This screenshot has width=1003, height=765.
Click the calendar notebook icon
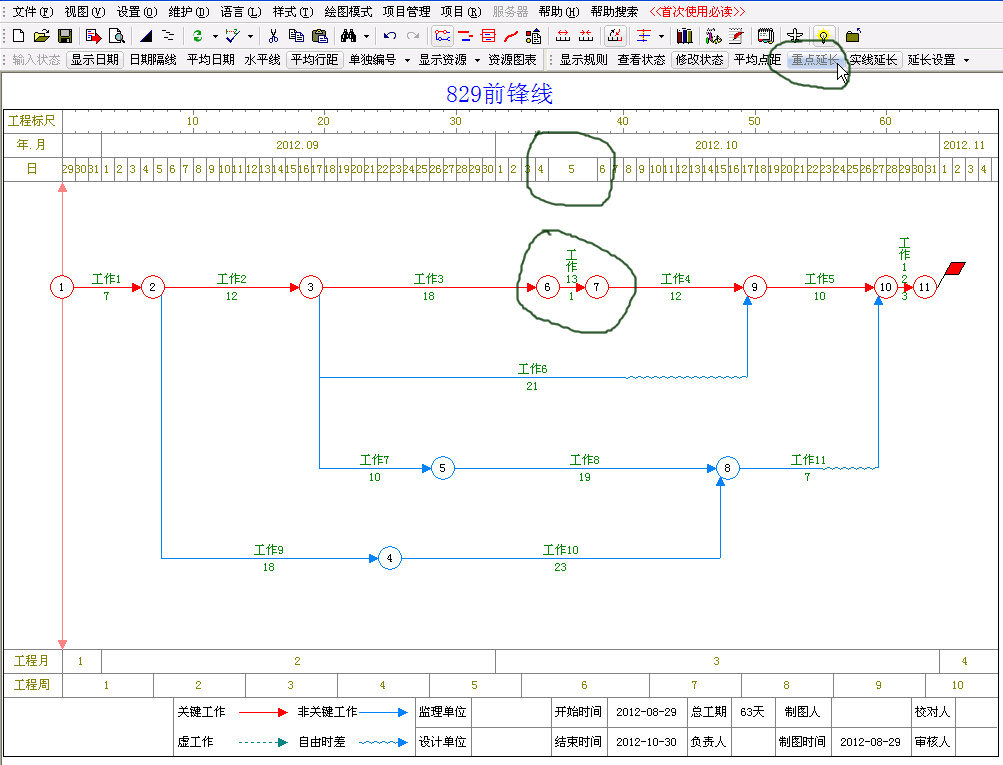click(x=765, y=36)
